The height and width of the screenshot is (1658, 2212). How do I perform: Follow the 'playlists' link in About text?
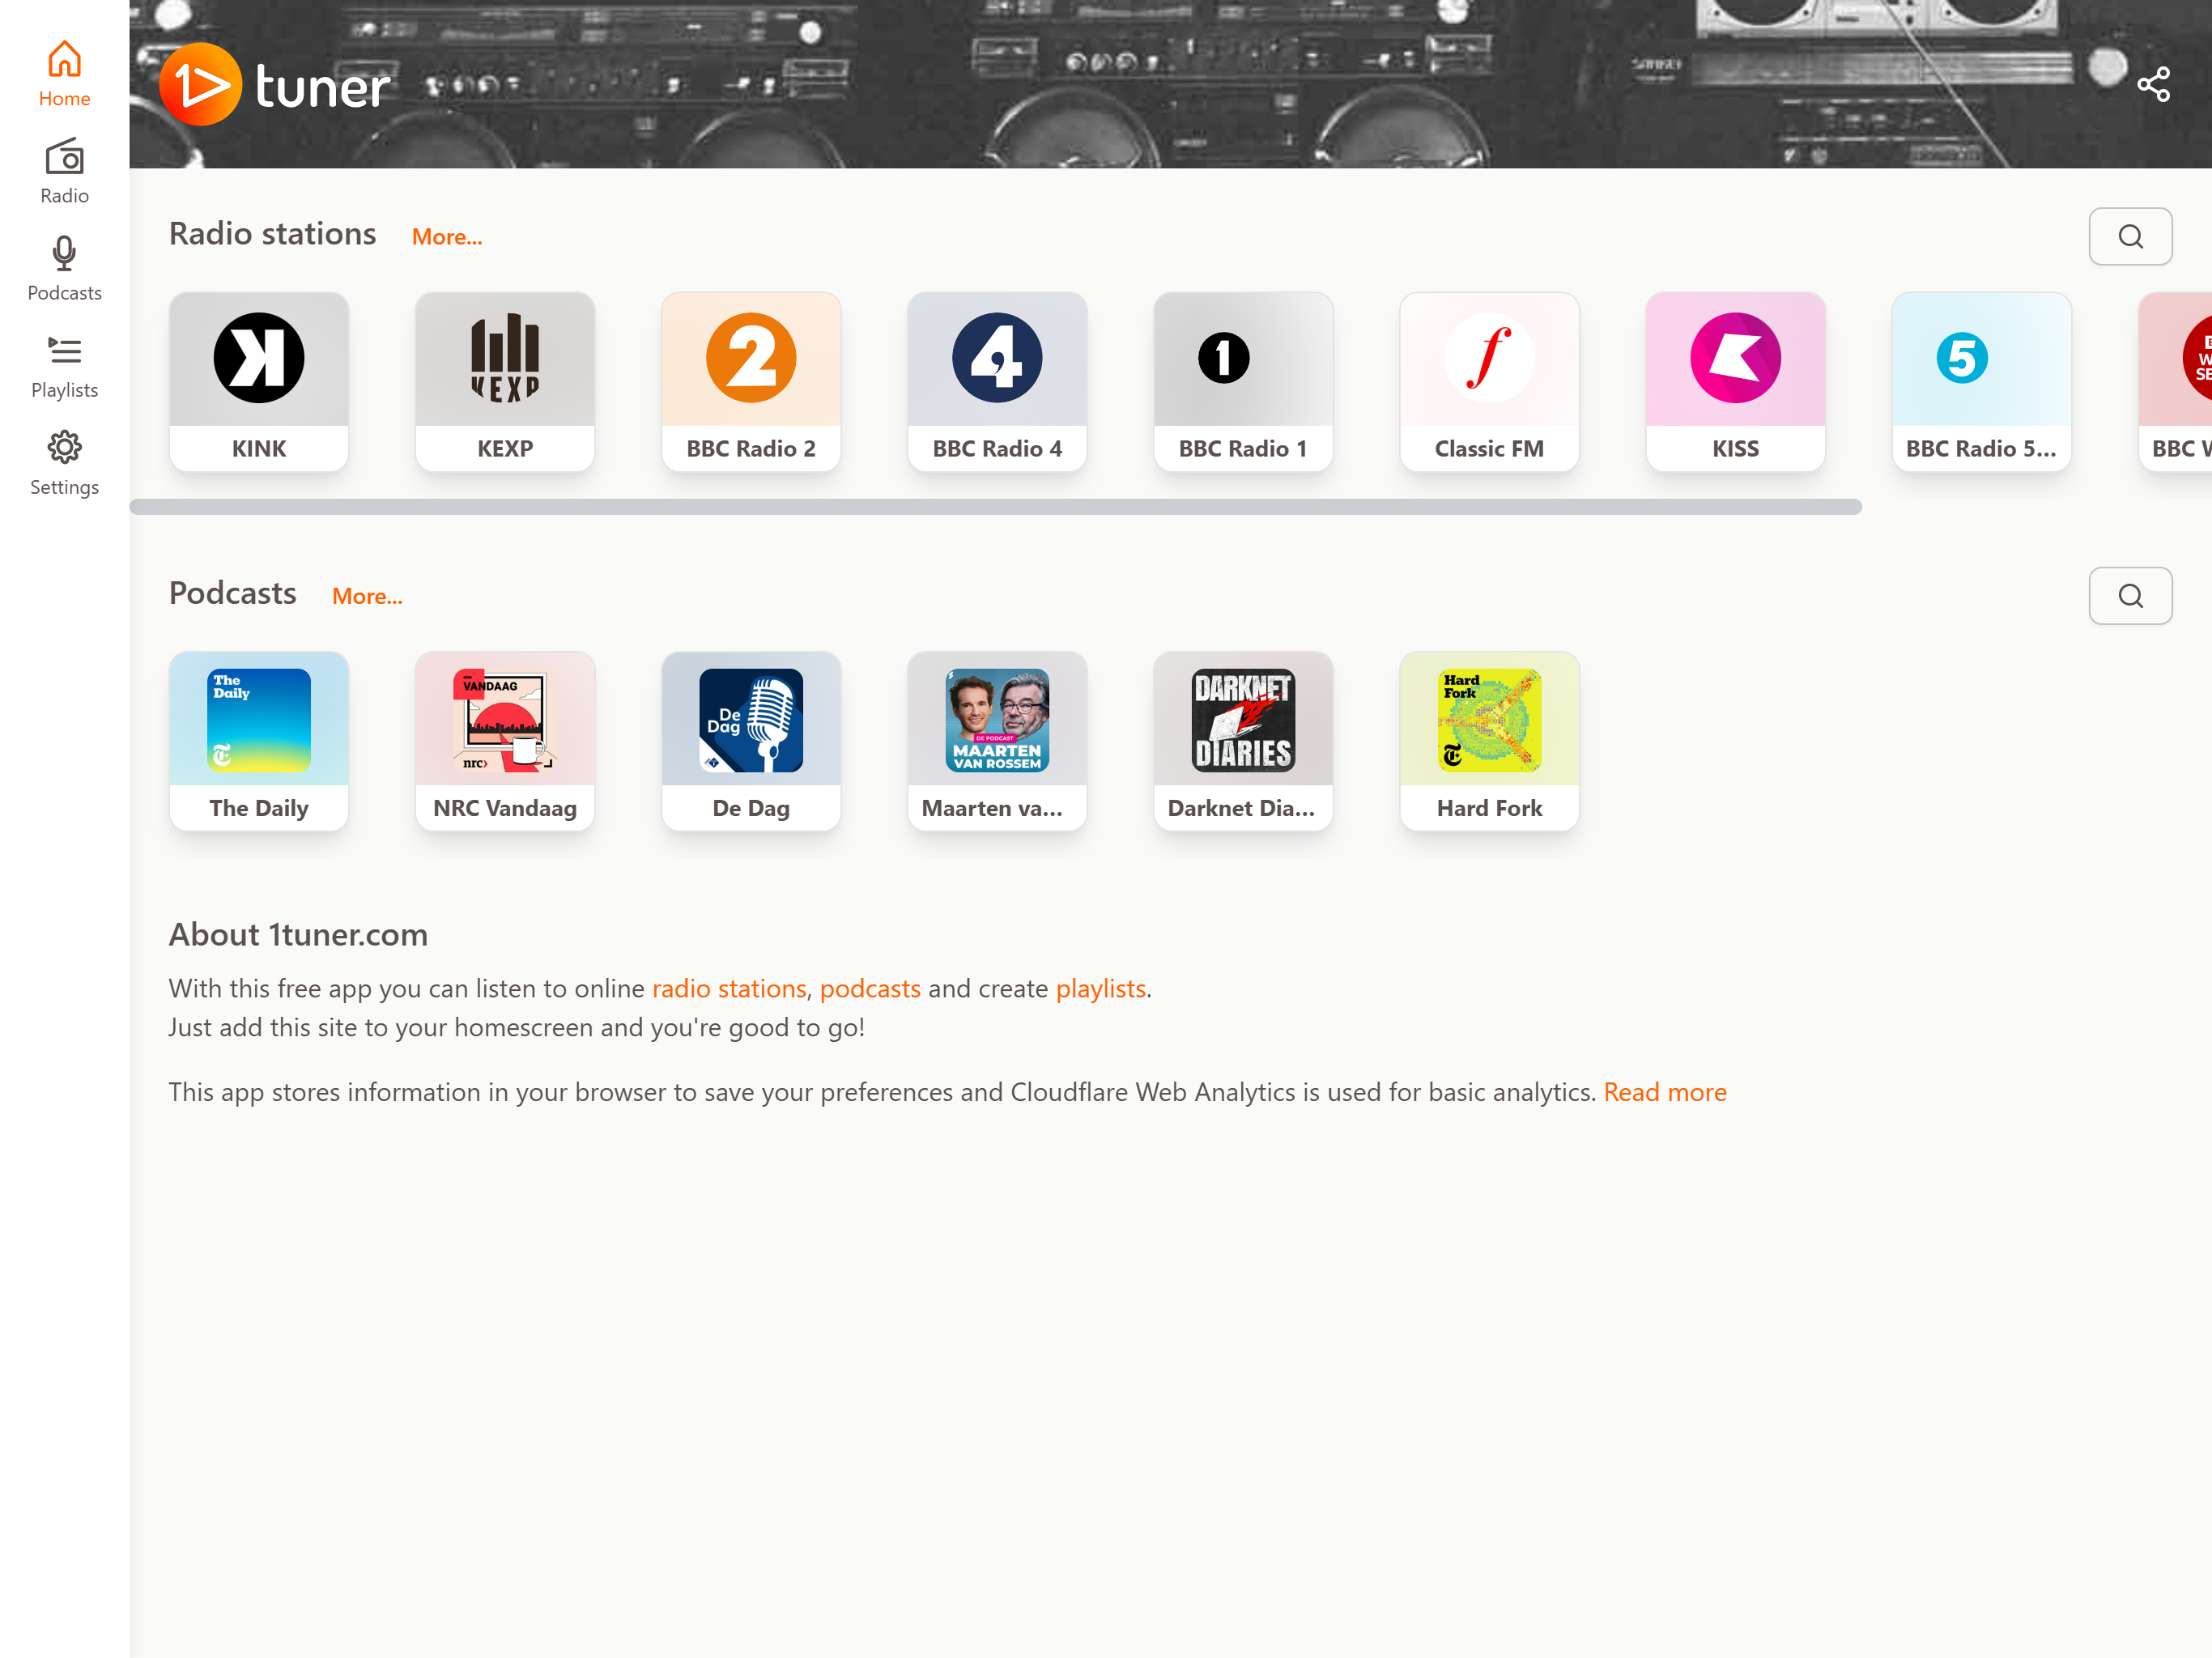[x=1100, y=988]
